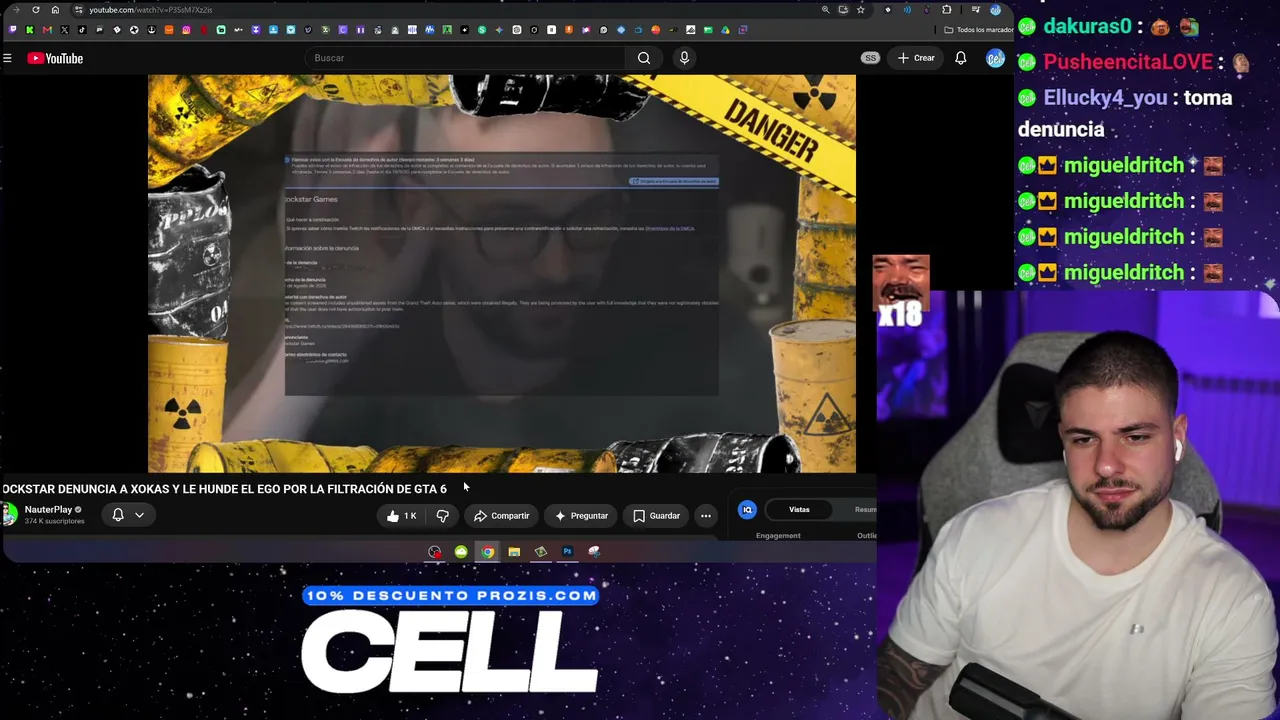Toggle NauterPlay channel notification bell

(x=118, y=515)
